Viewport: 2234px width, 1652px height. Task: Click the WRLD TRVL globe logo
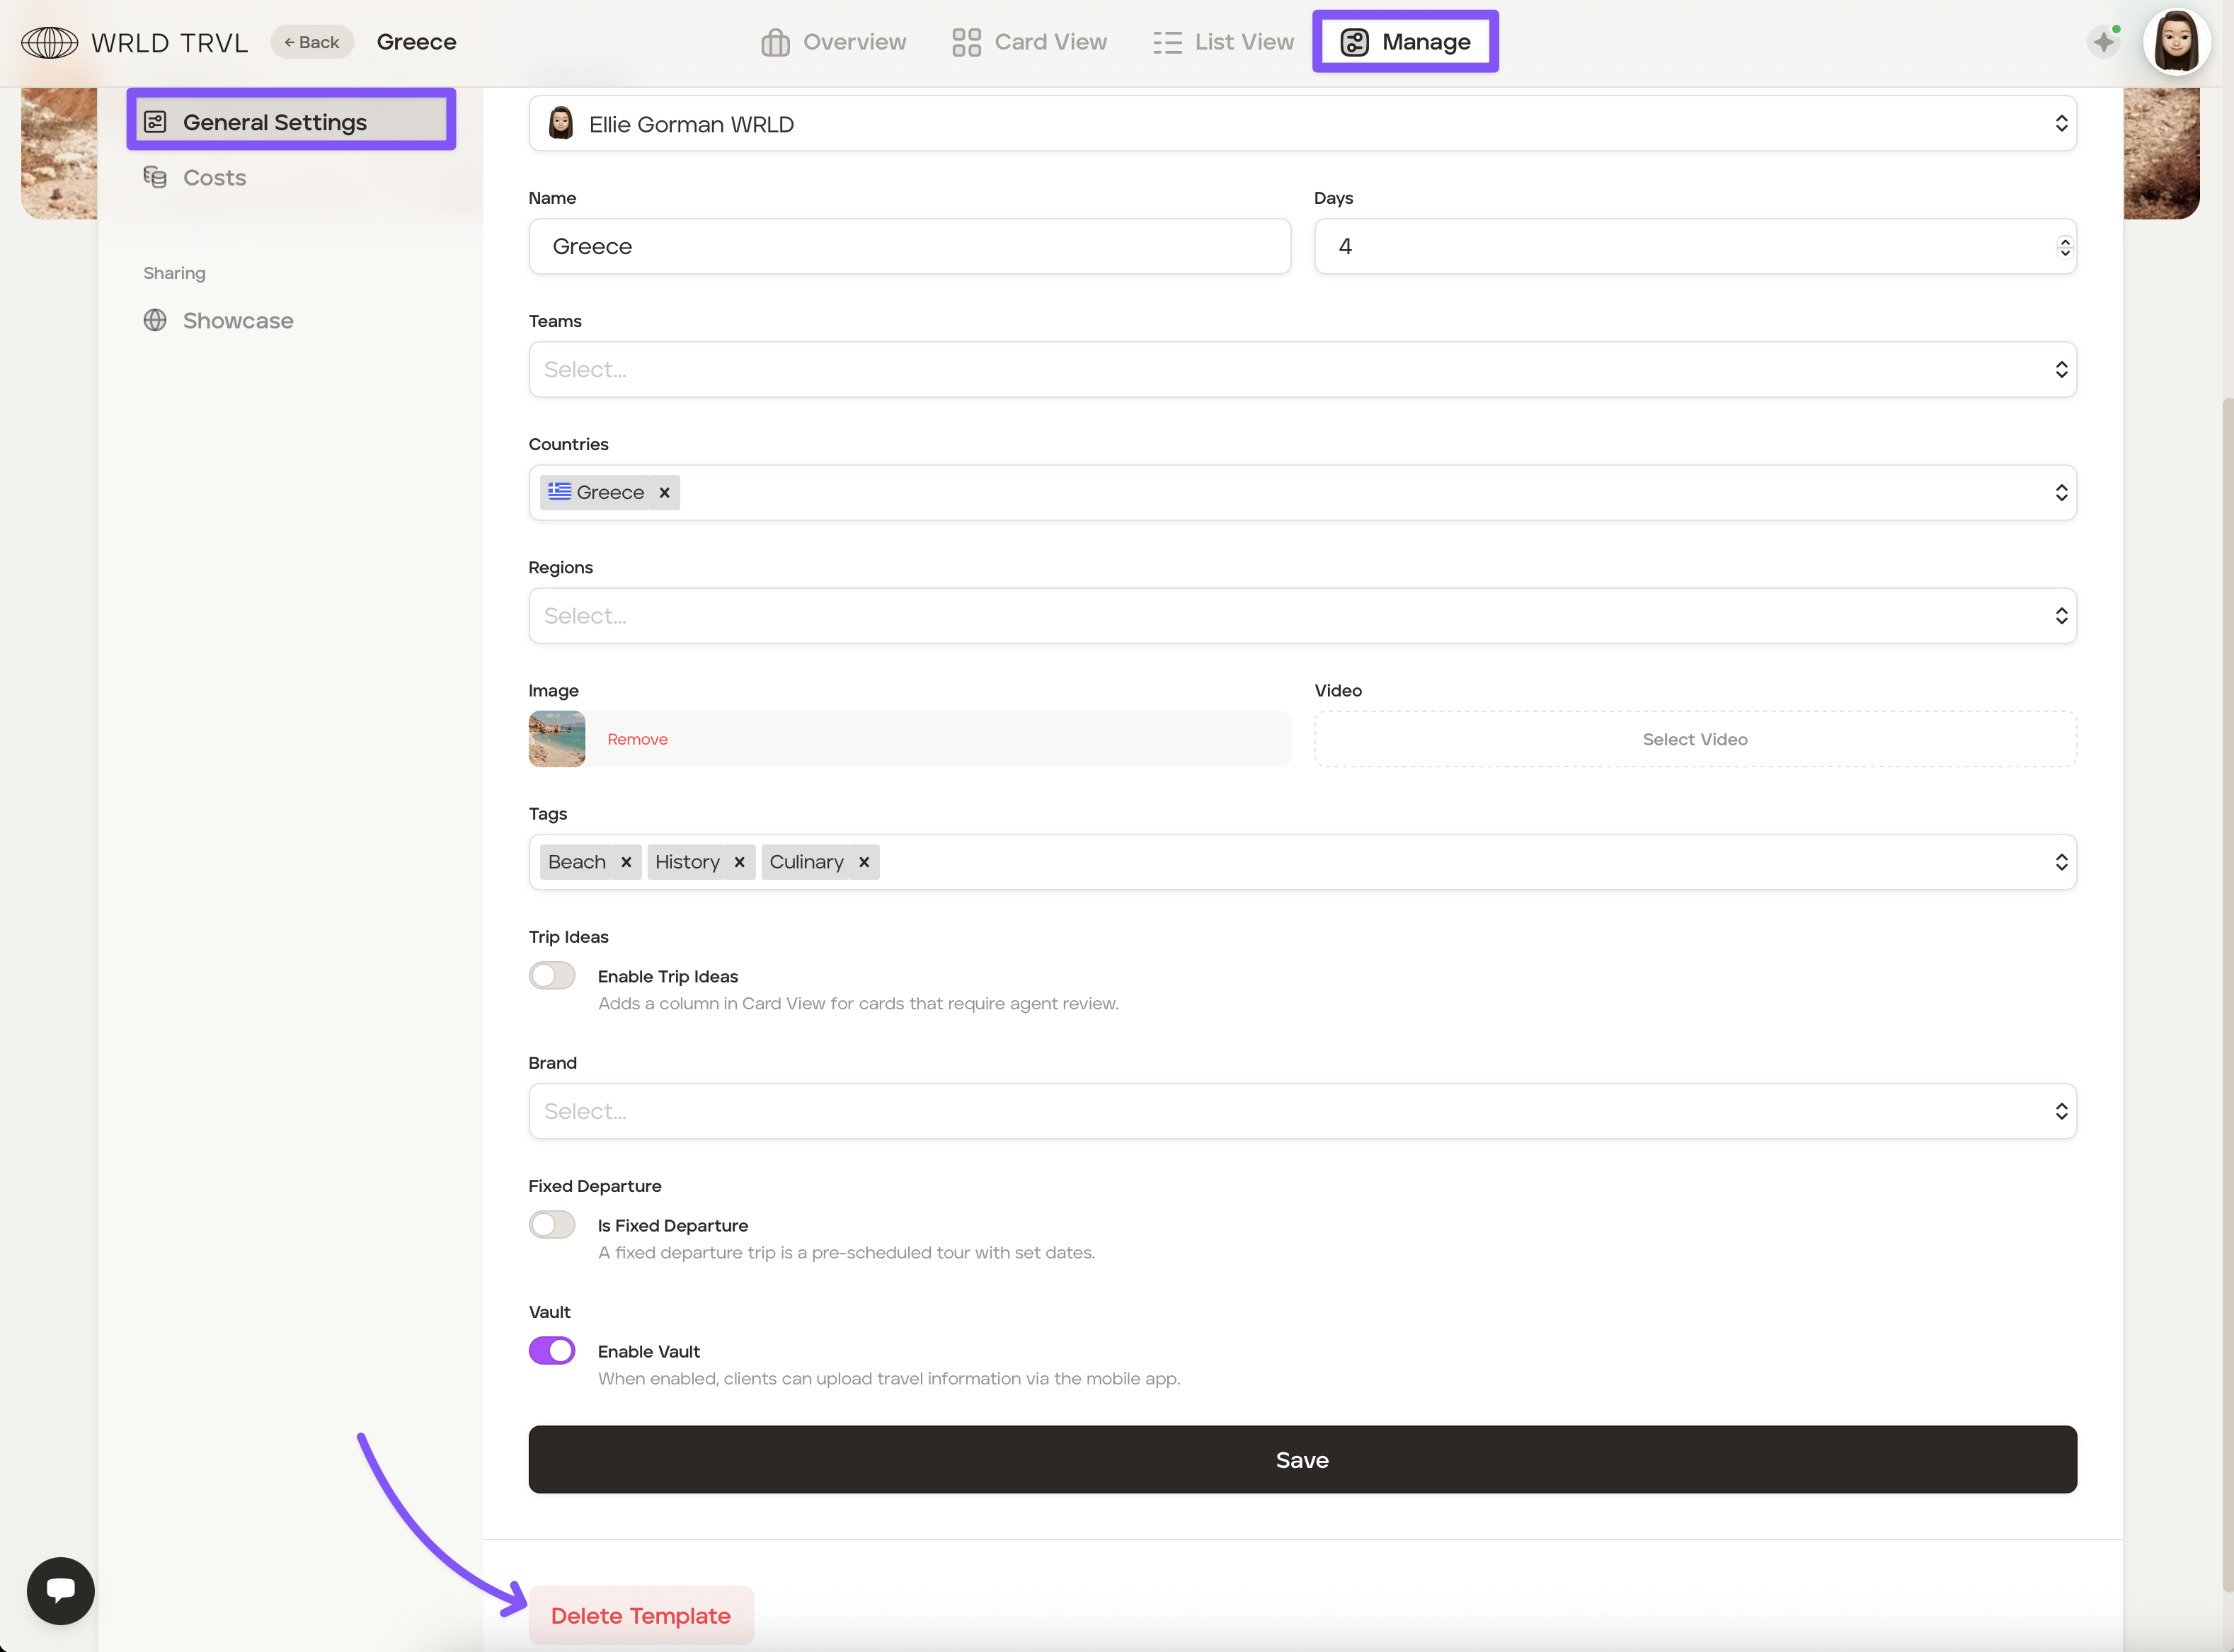49,43
